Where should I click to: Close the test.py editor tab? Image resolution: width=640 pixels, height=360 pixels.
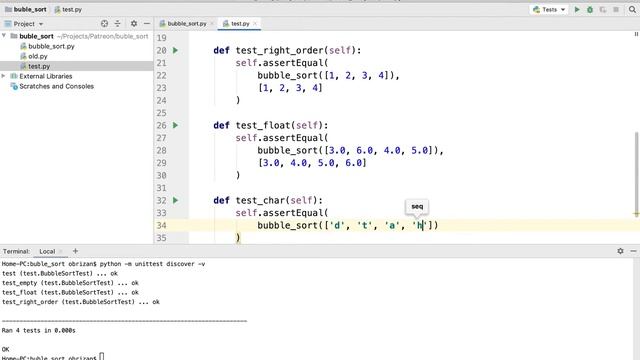coord(255,24)
